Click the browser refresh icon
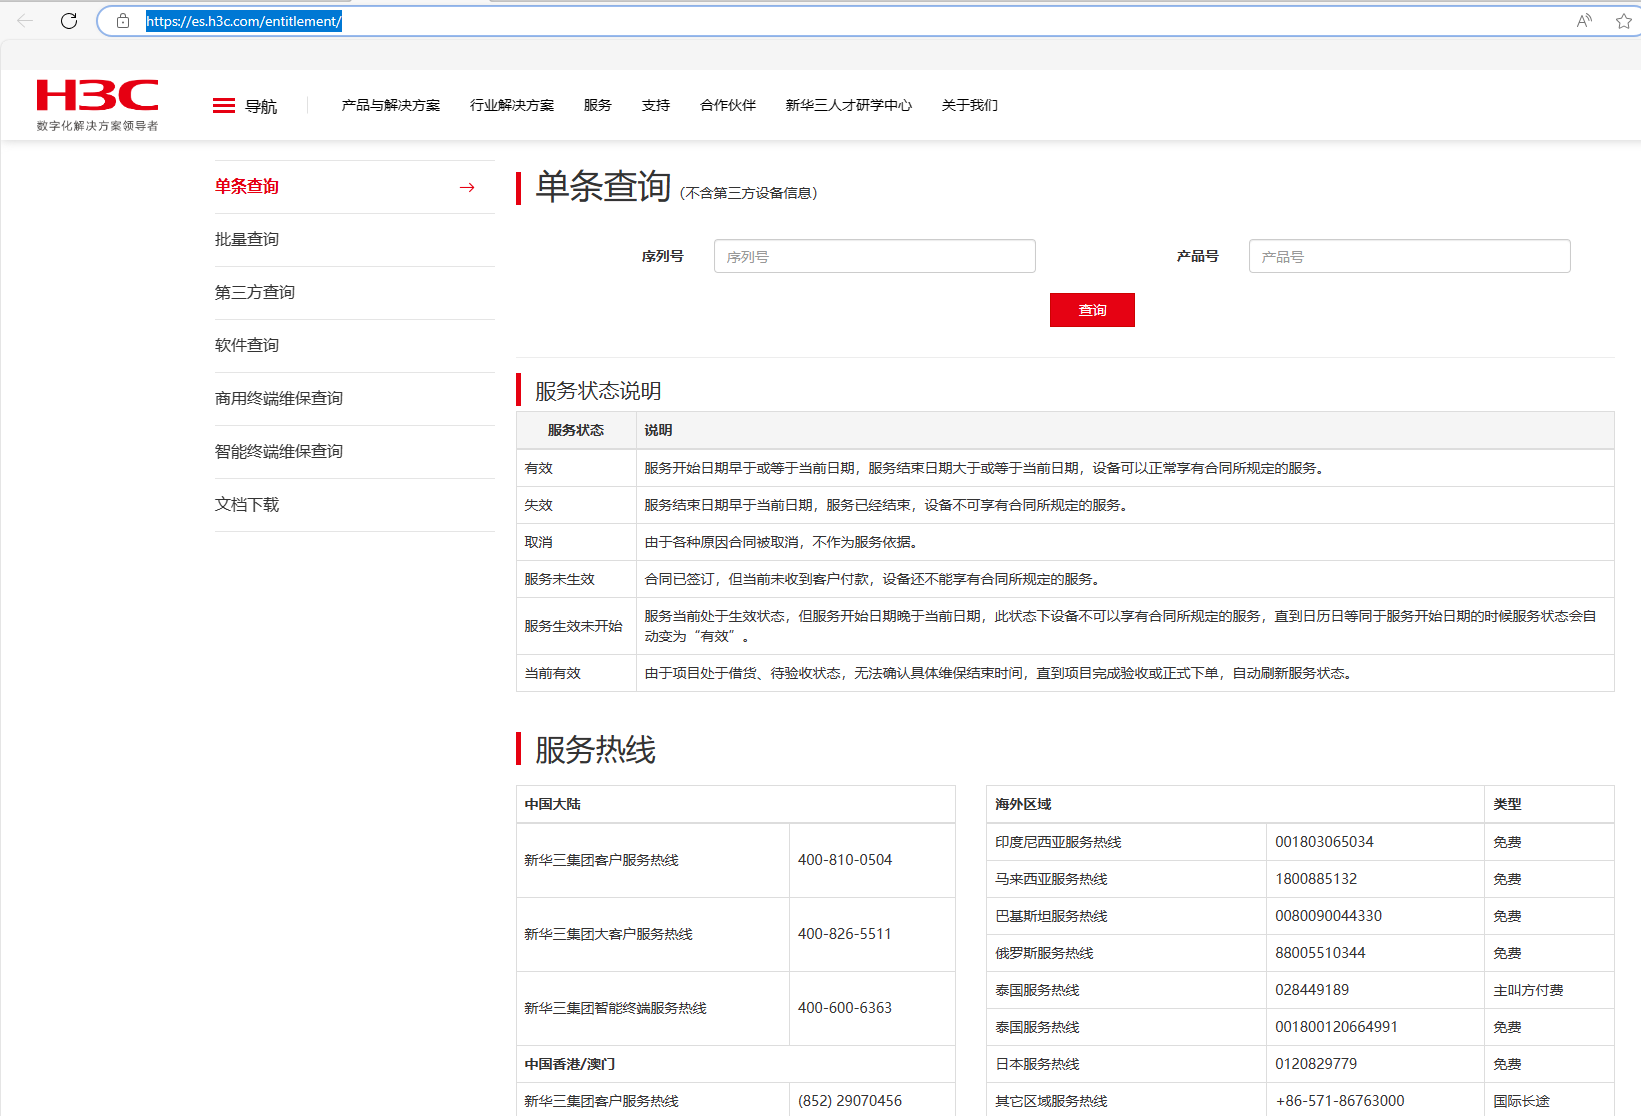This screenshot has height=1116, width=1641. [x=69, y=21]
